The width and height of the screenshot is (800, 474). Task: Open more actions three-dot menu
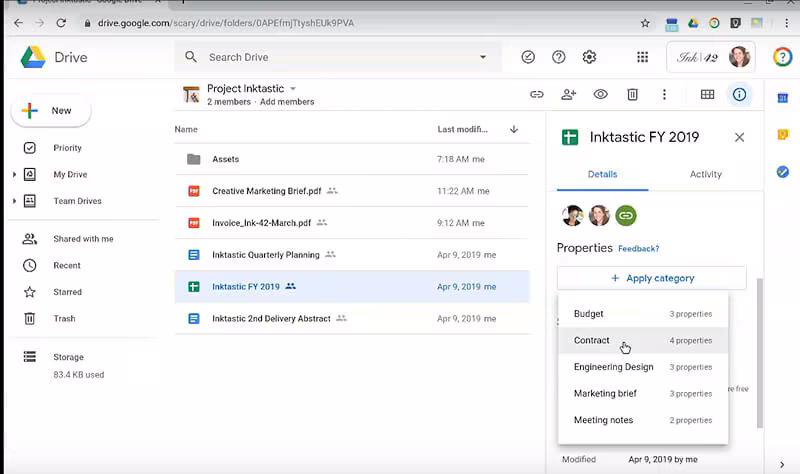(x=664, y=94)
